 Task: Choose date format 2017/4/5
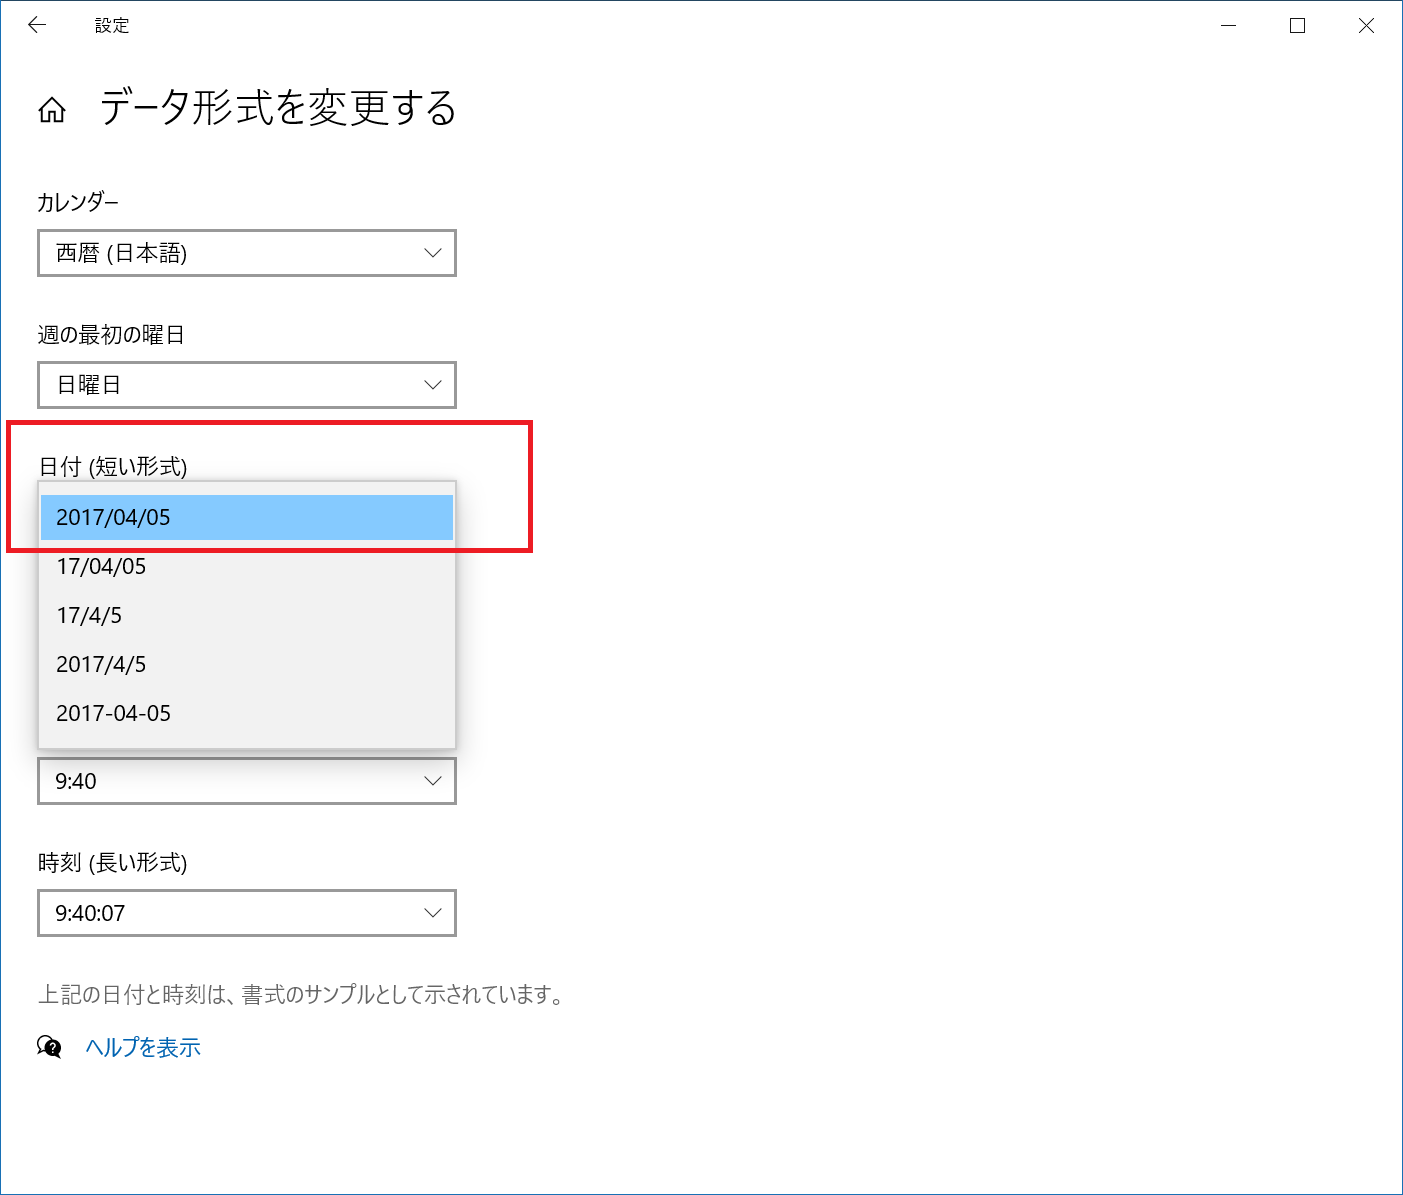247,664
